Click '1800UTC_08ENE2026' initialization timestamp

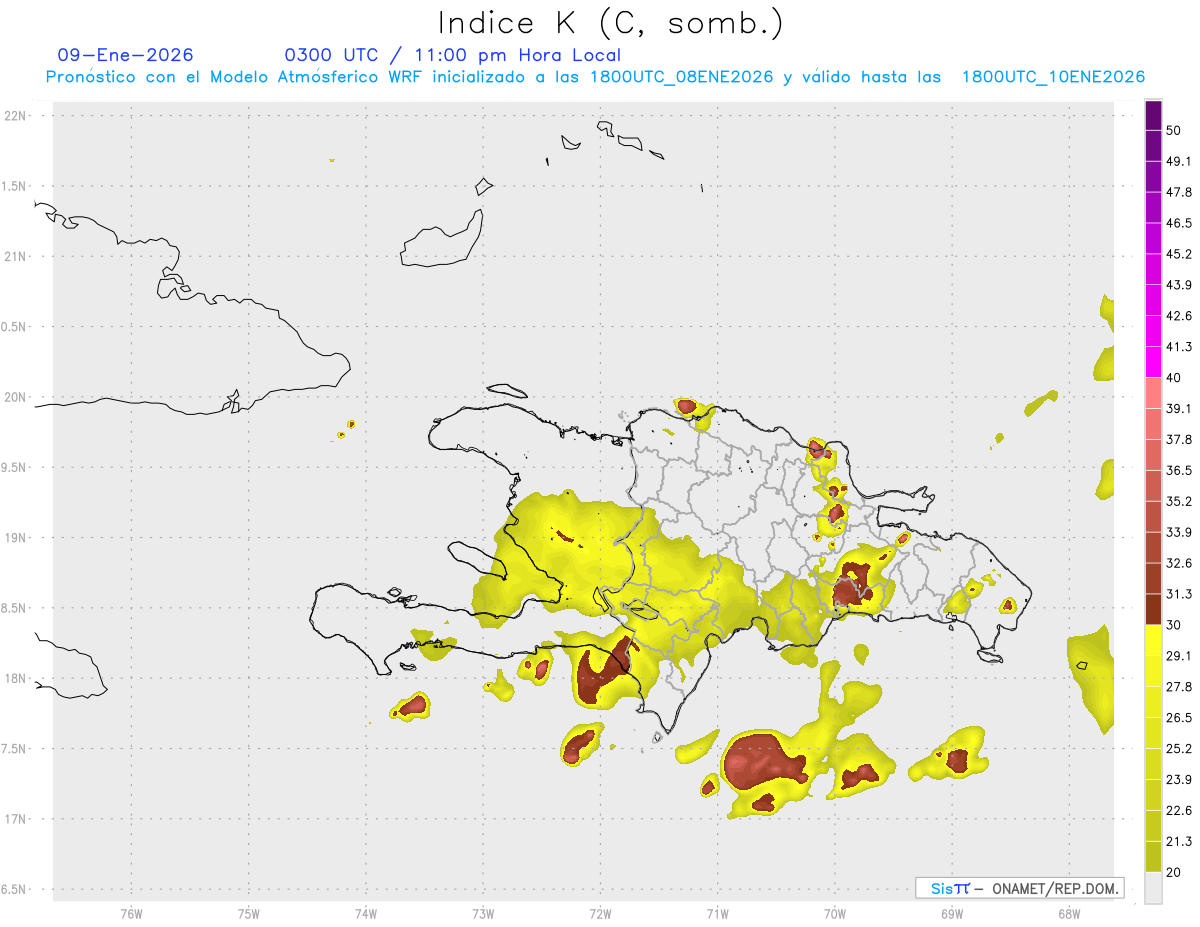click(681, 77)
